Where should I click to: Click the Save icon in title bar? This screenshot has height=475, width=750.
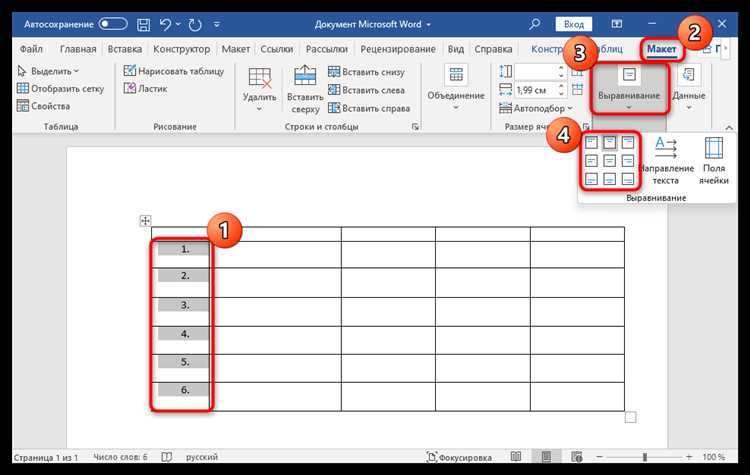click(x=143, y=24)
